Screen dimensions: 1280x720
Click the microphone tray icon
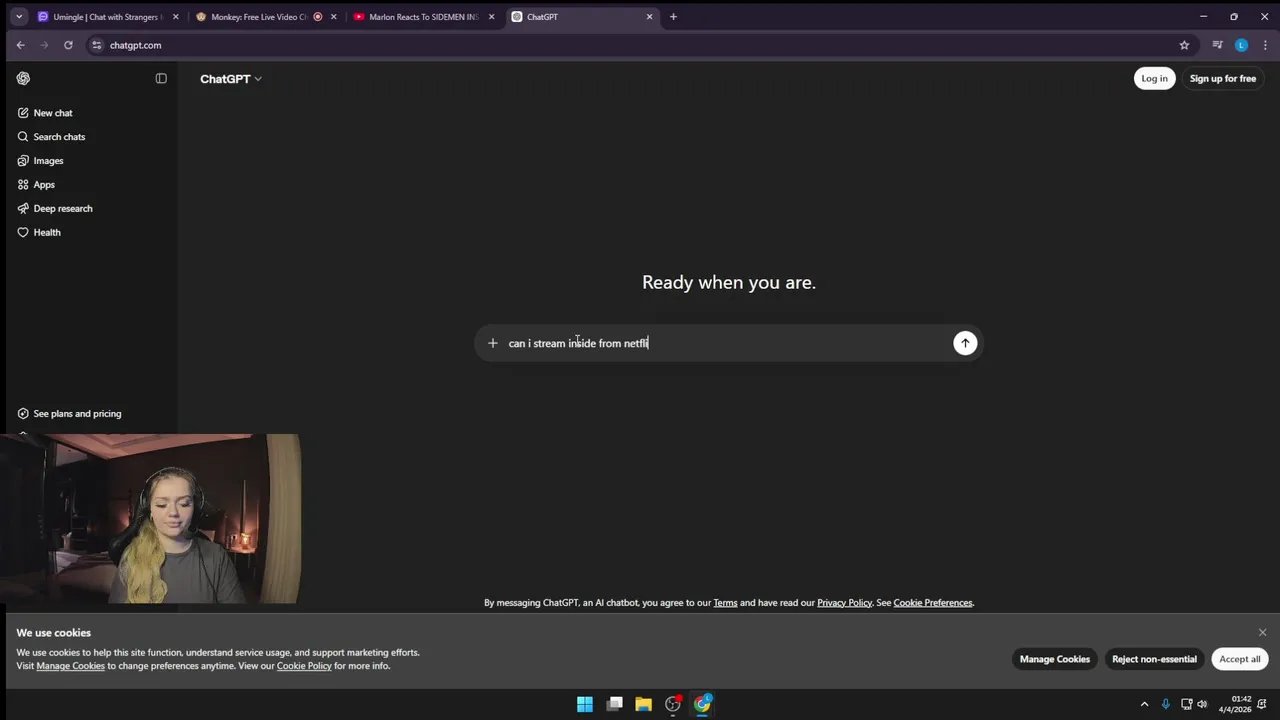[x=1165, y=704]
